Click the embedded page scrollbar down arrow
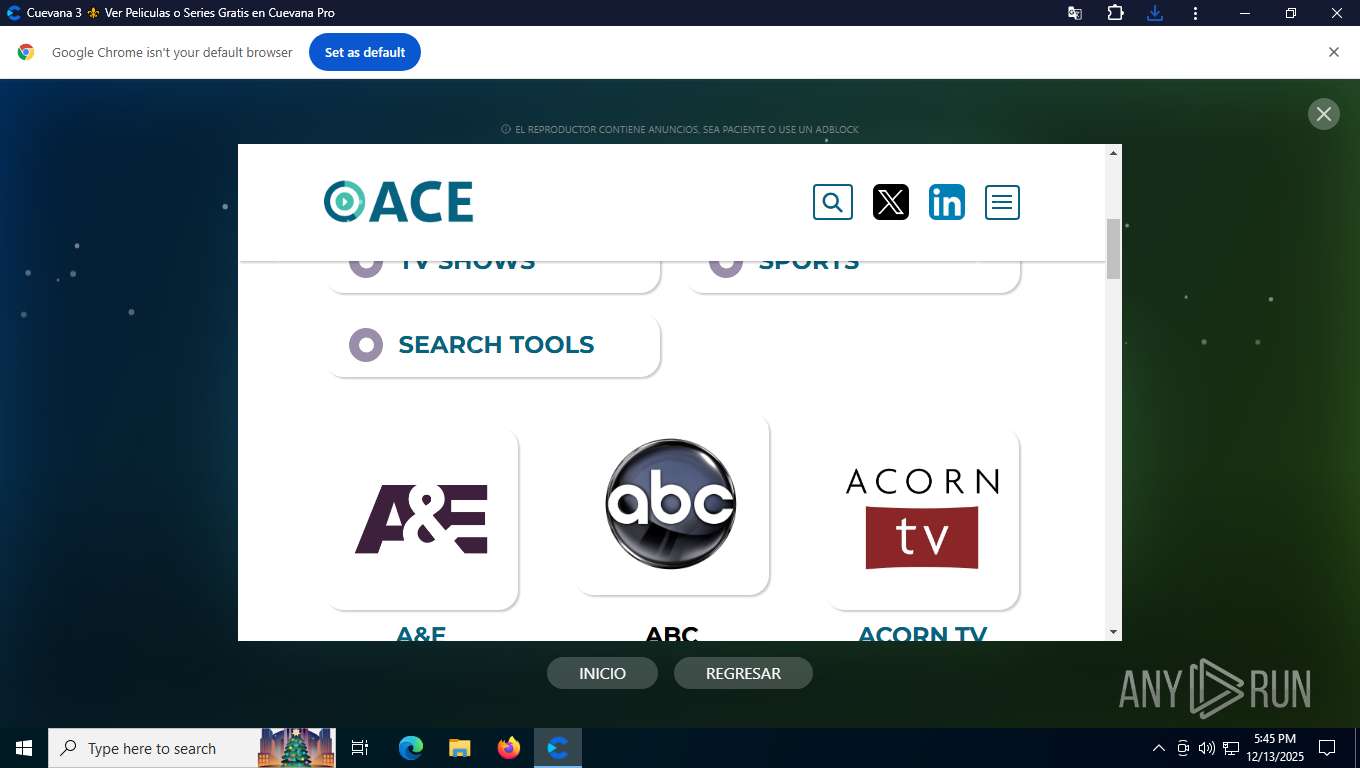1360x768 pixels. pos(1113,632)
